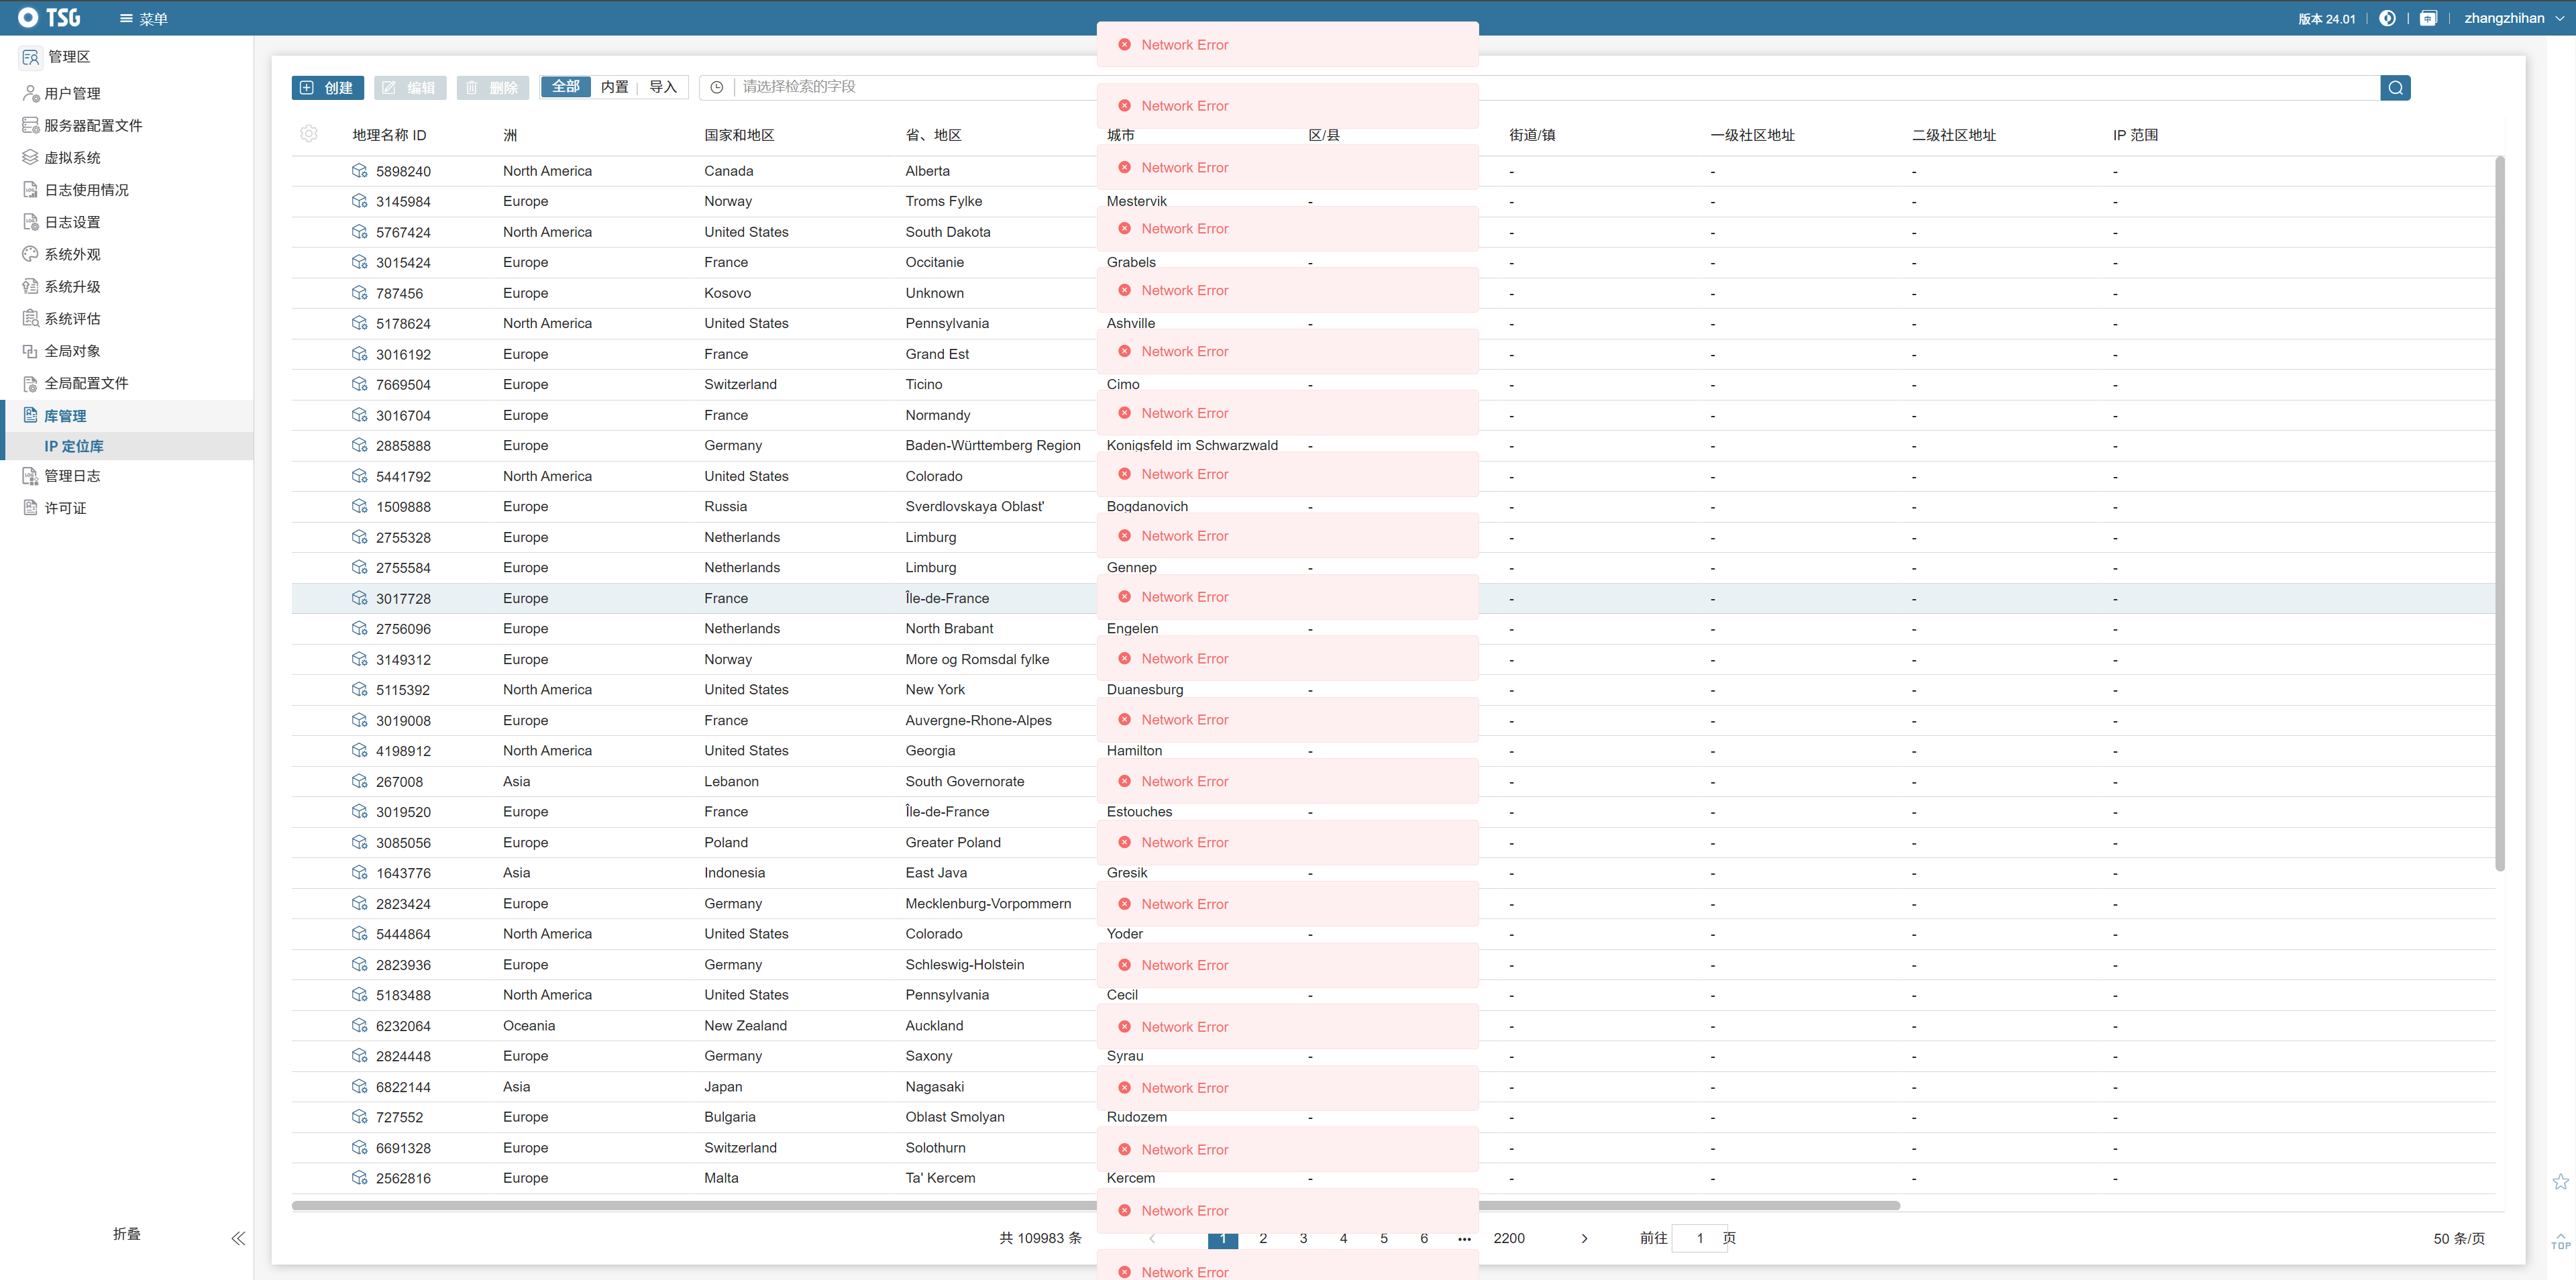Go to page 3 in pagination
This screenshot has width=2576, height=1280.
1303,1238
